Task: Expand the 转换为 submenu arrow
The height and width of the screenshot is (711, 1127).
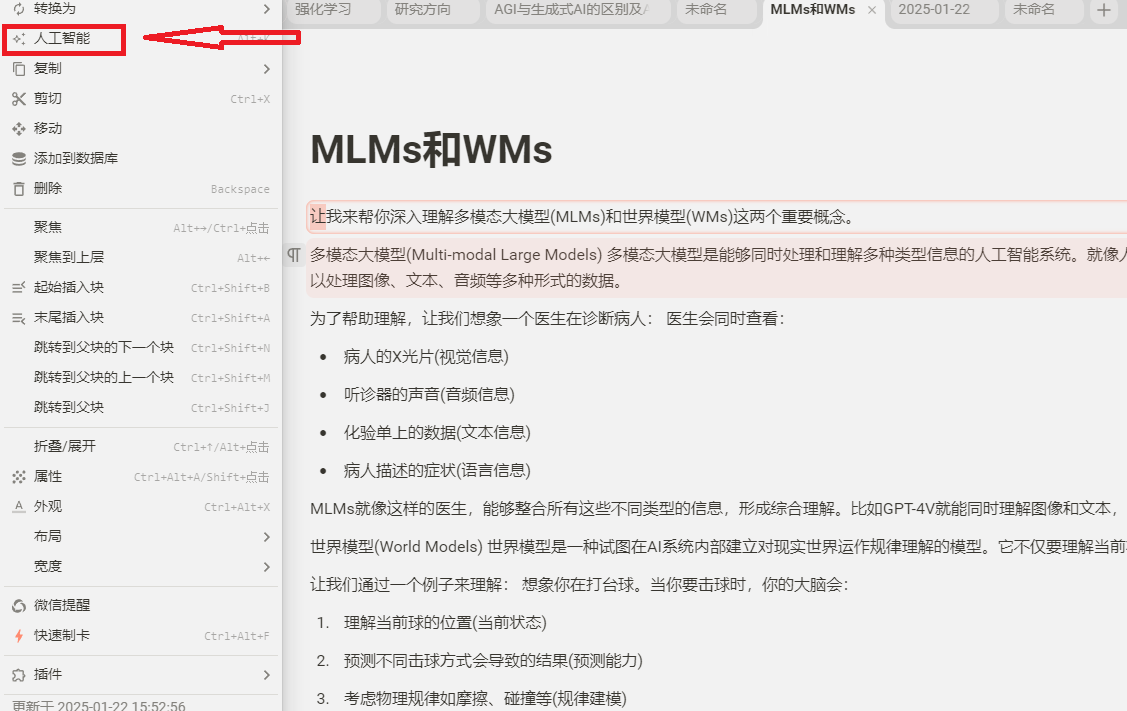Action: click(x=266, y=9)
